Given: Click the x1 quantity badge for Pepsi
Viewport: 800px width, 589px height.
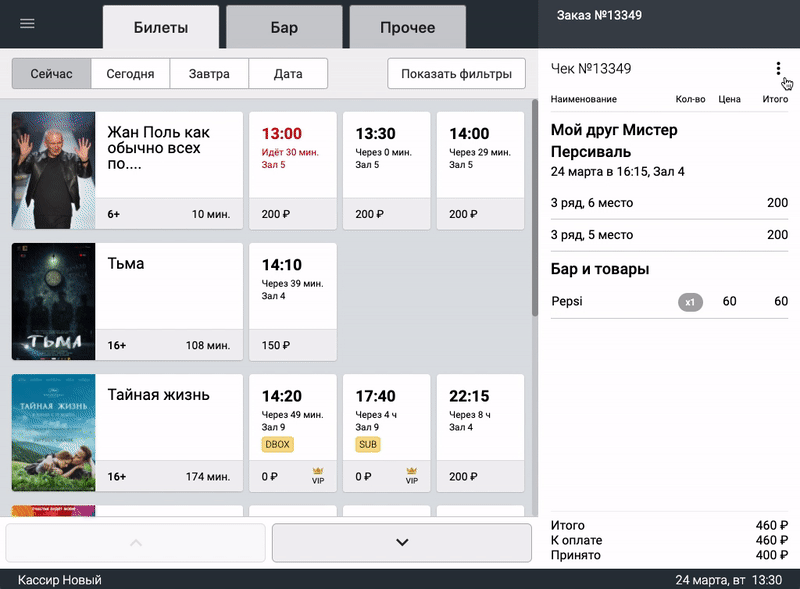Looking at the screenshot, I should click(690, 302).
